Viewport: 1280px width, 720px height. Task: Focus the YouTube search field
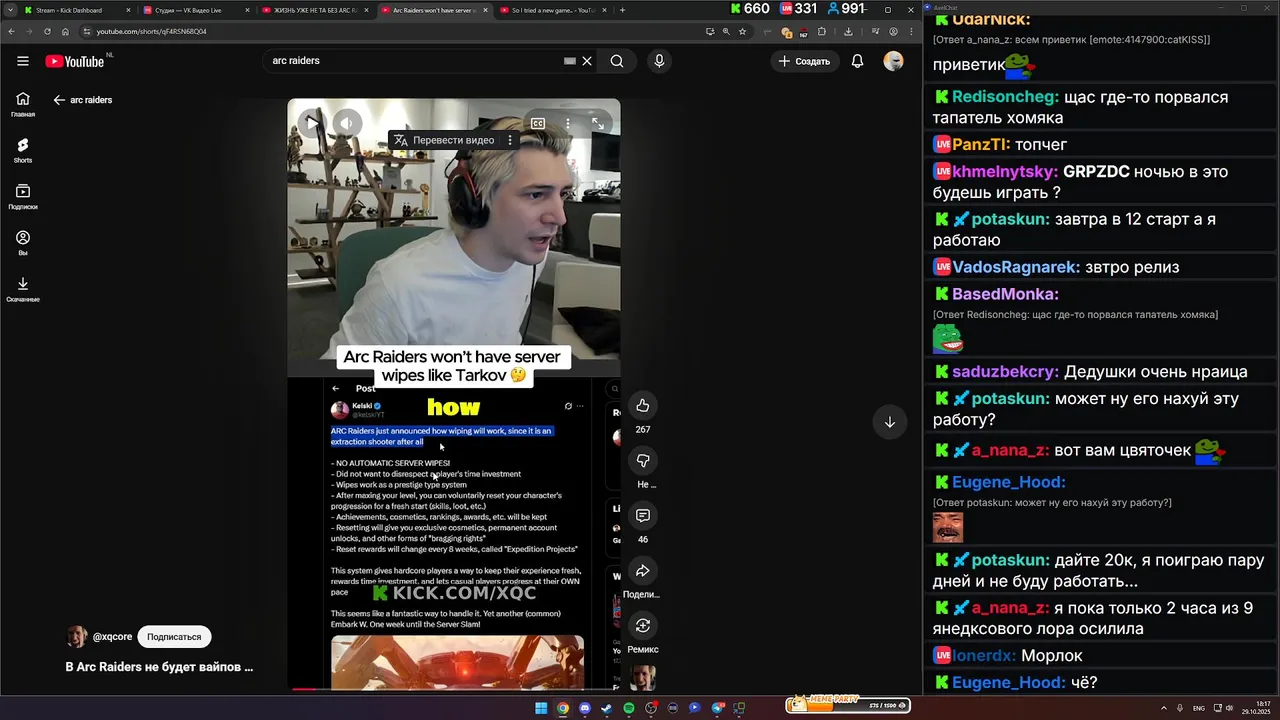click(x=415, y=61)
